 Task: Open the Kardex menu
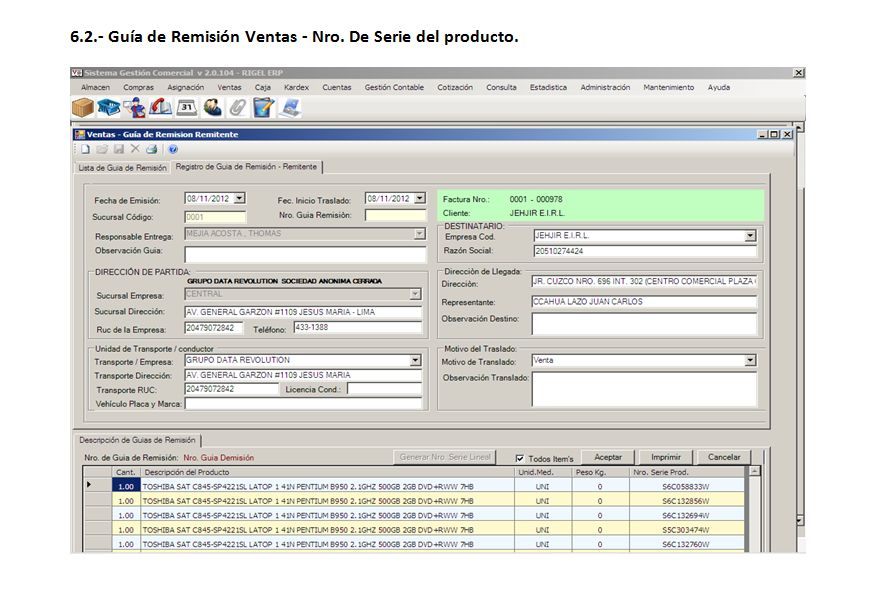point(296,87)
